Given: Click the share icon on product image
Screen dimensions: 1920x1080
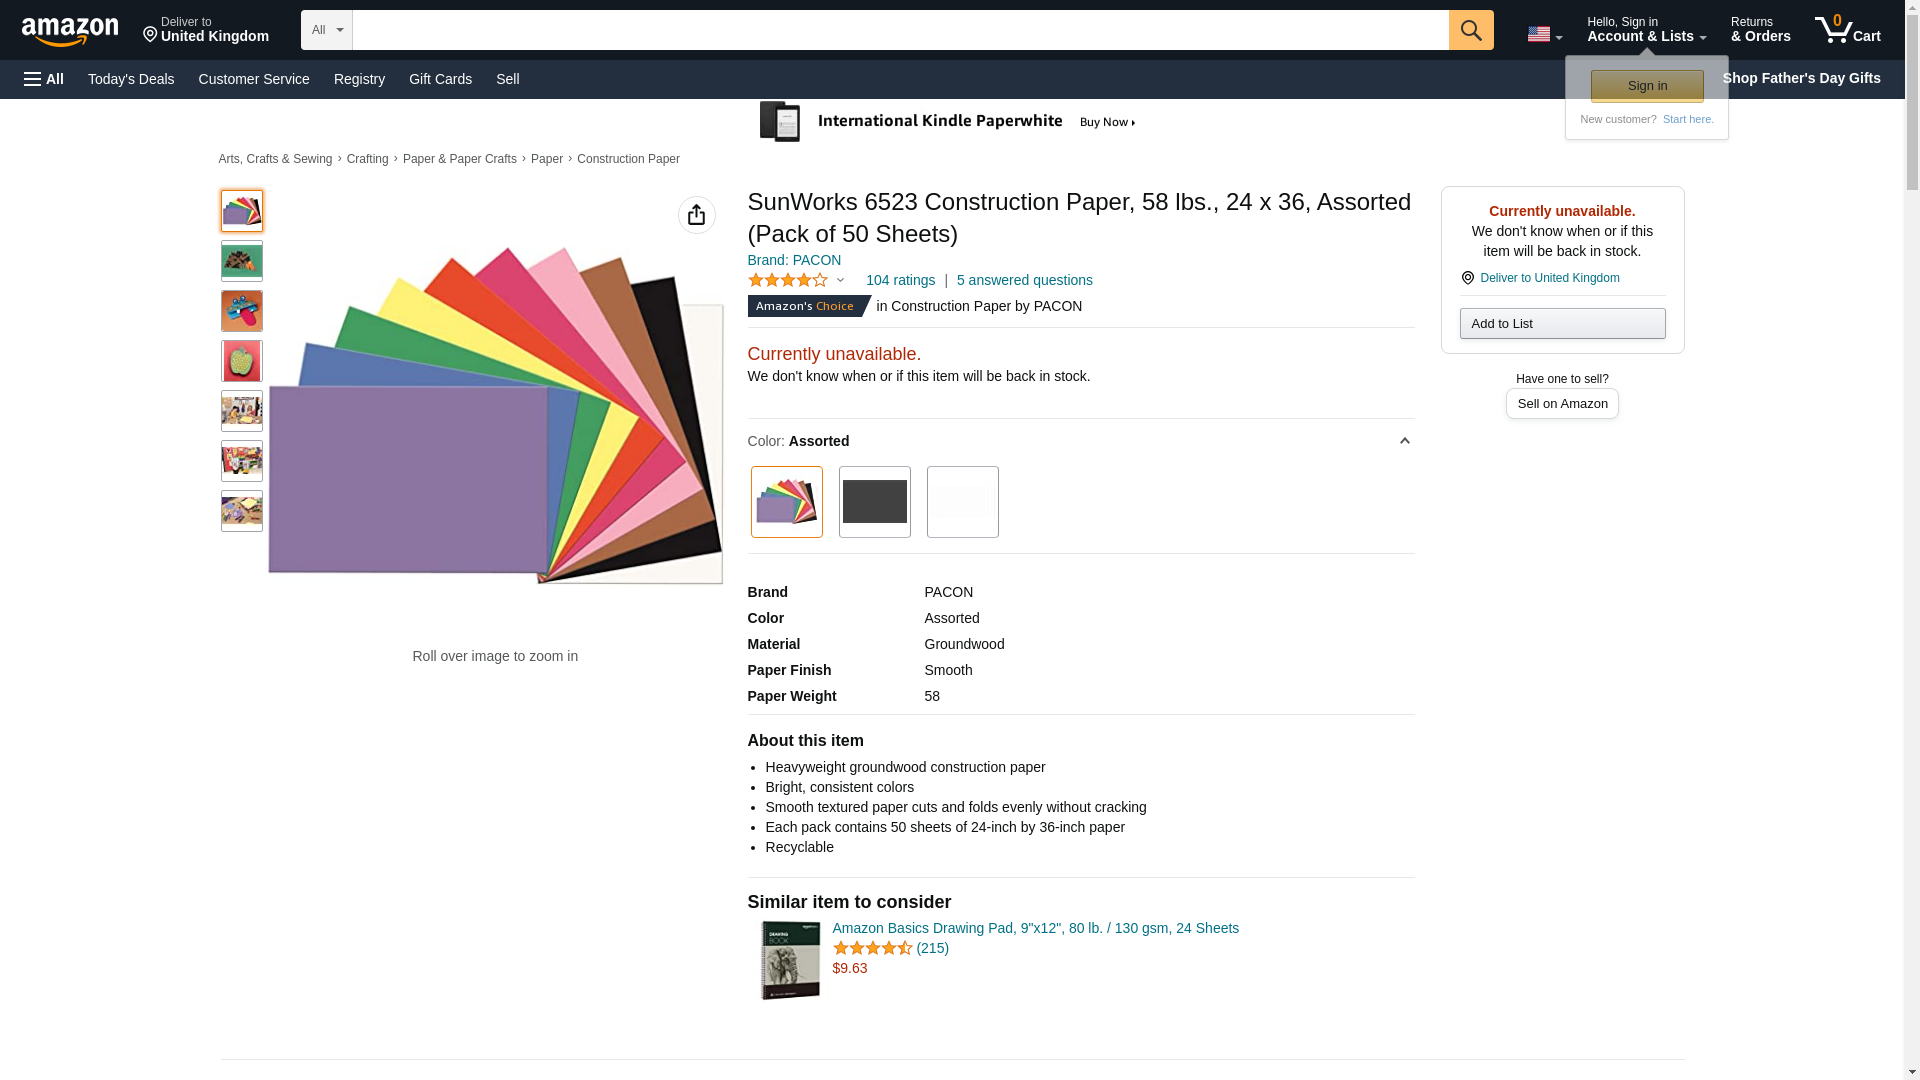Looking at the screenshot, I should 696,215.
